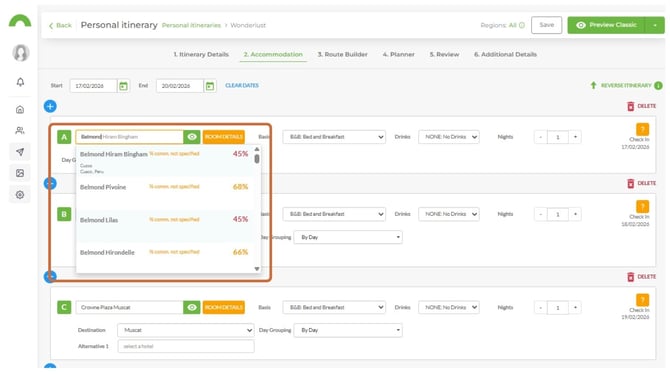Open Basis dropdown in row B

334,214
